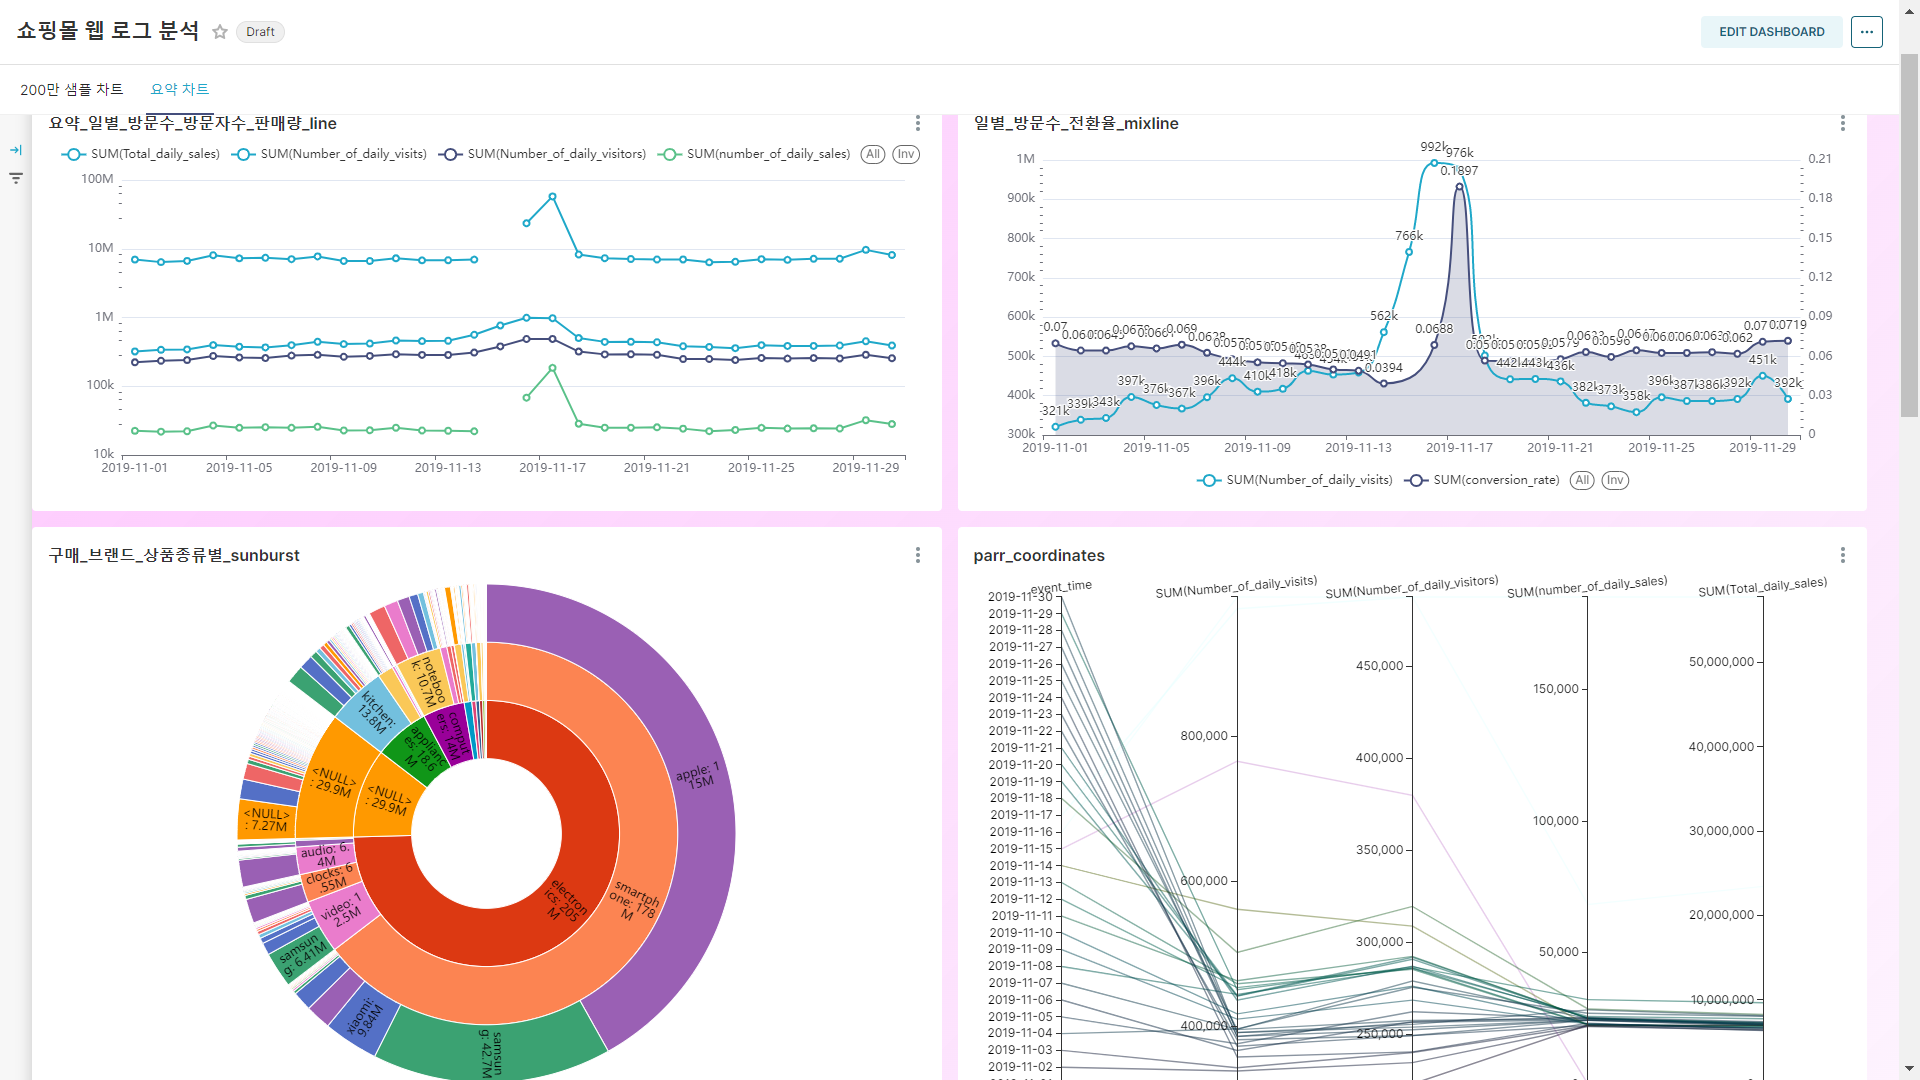This screenshot has height=1080, width=1920.
Task: Star this dashboard as favorite
Action: [x=220, y=32]
